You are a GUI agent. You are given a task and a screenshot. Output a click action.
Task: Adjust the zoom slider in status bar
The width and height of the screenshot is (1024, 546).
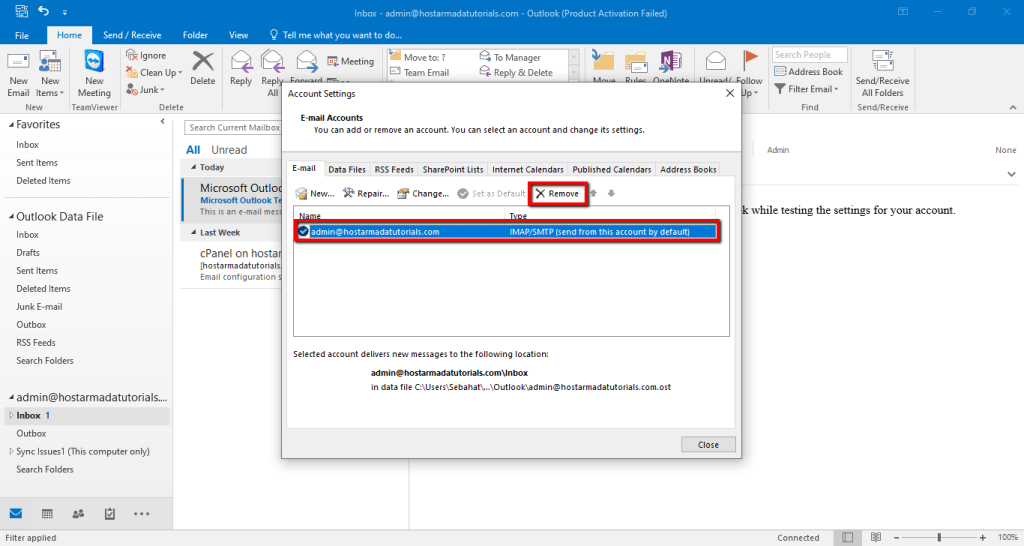(x=939, y=537)
